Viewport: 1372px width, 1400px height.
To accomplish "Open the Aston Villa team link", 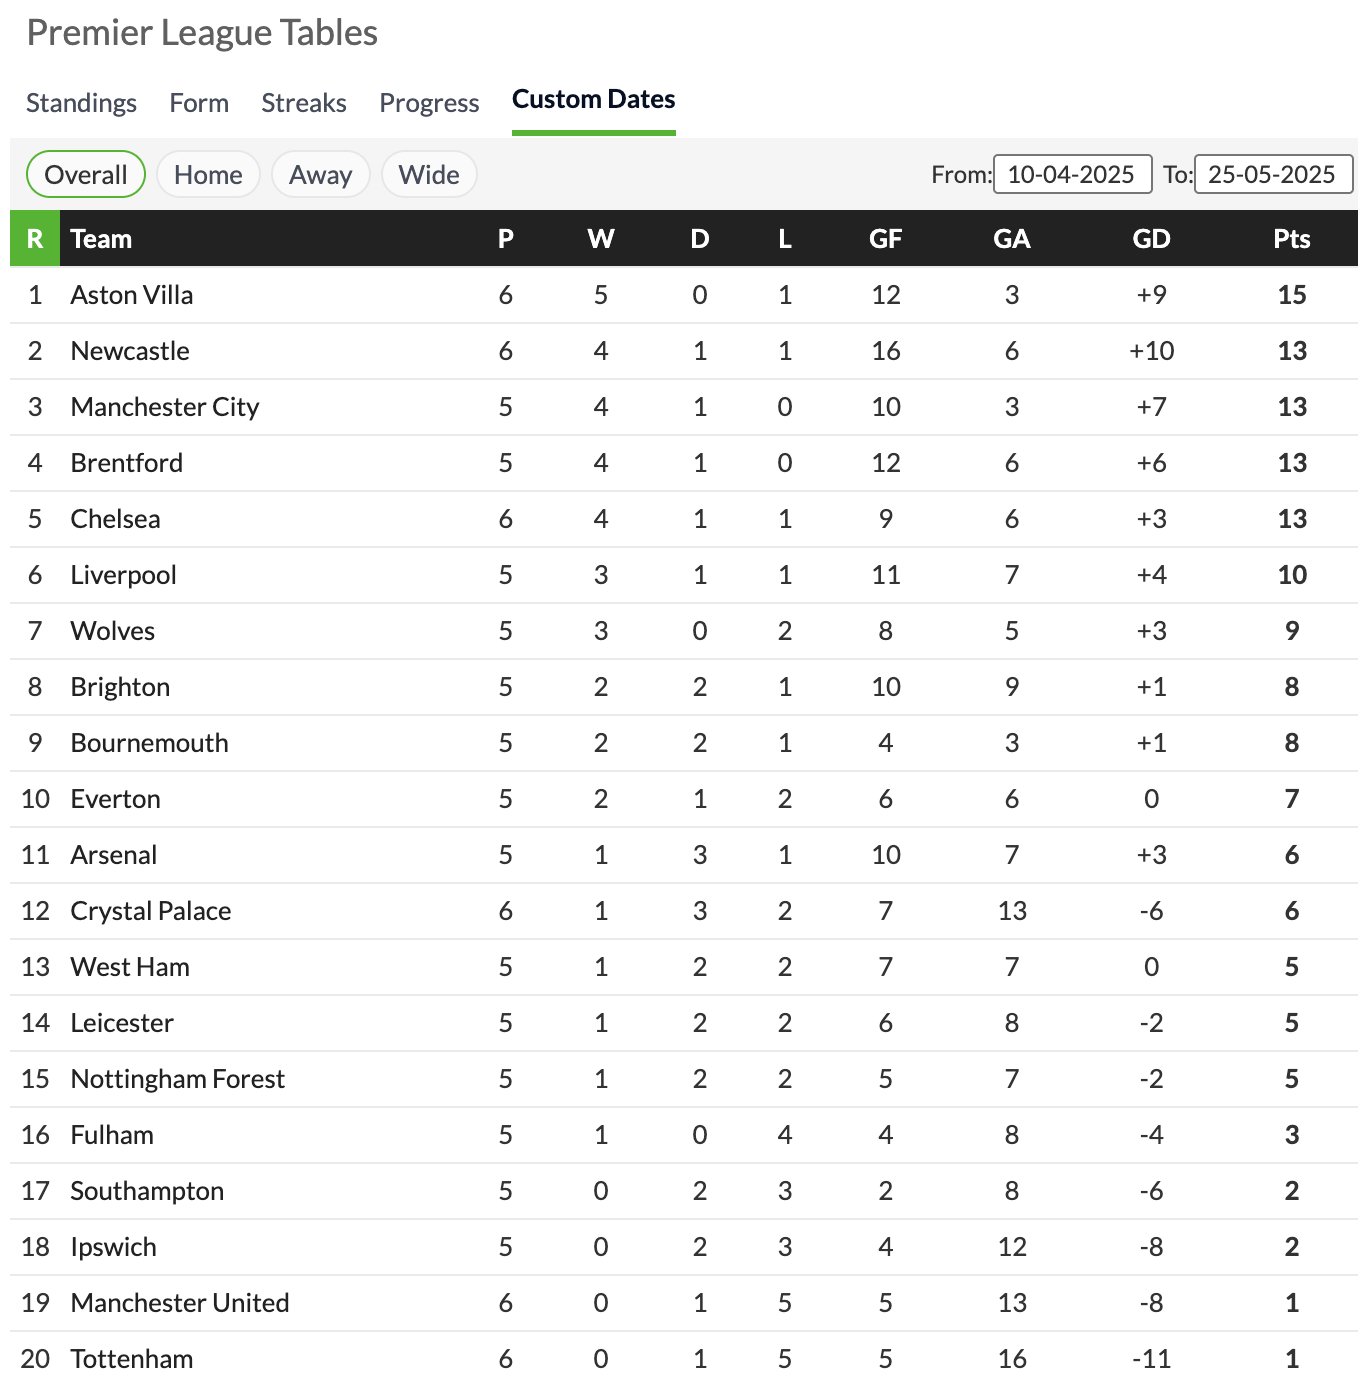I will (x=132, y=295).
